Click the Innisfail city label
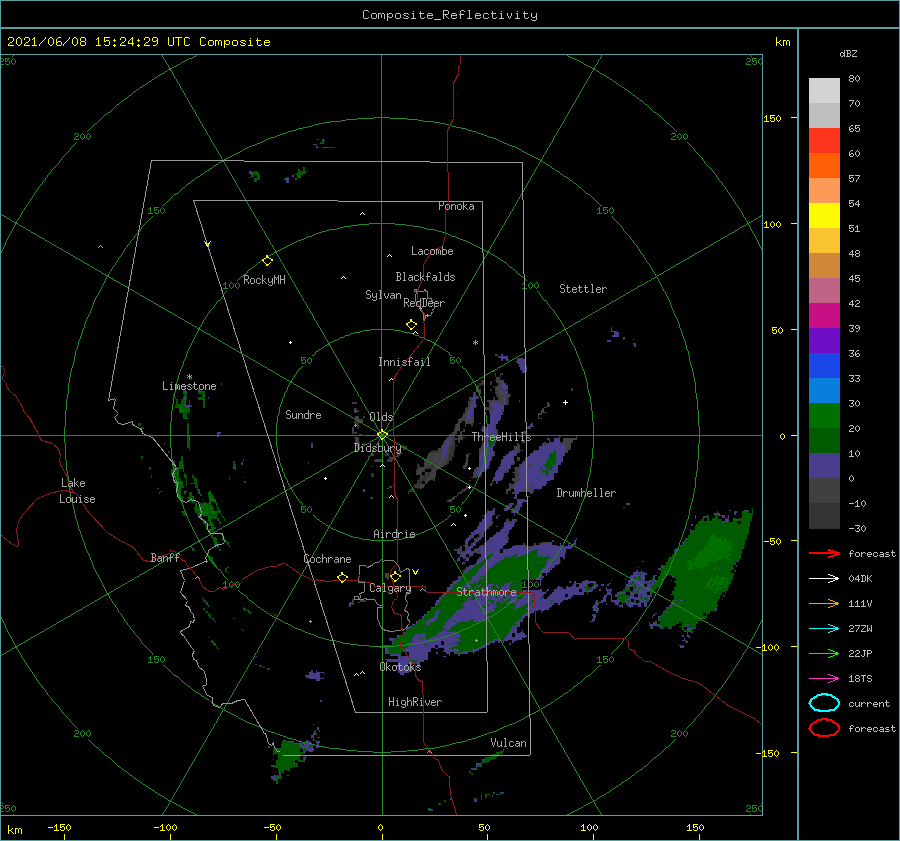This screenshot has width=900, height=841. point(404,362)
